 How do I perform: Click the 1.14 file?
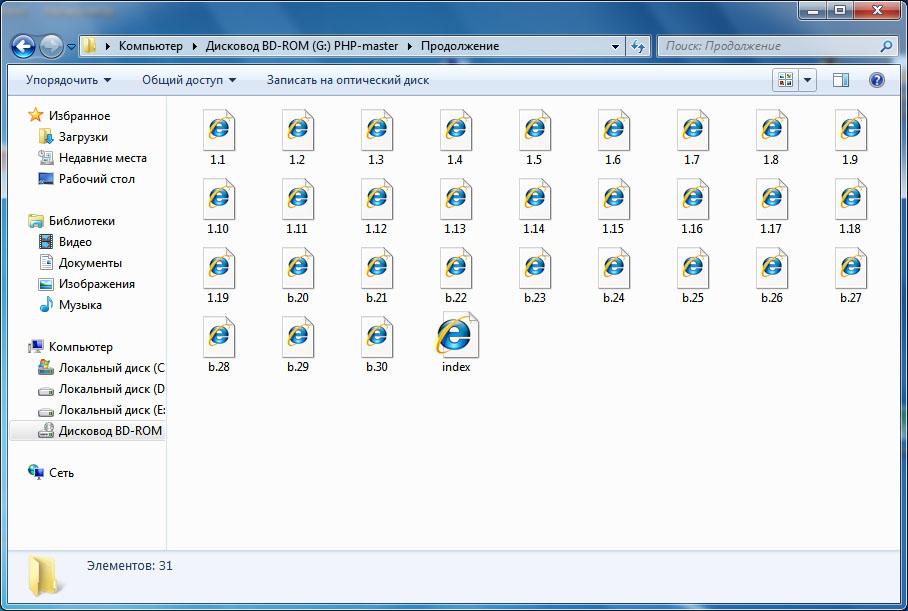pos(534,206)
